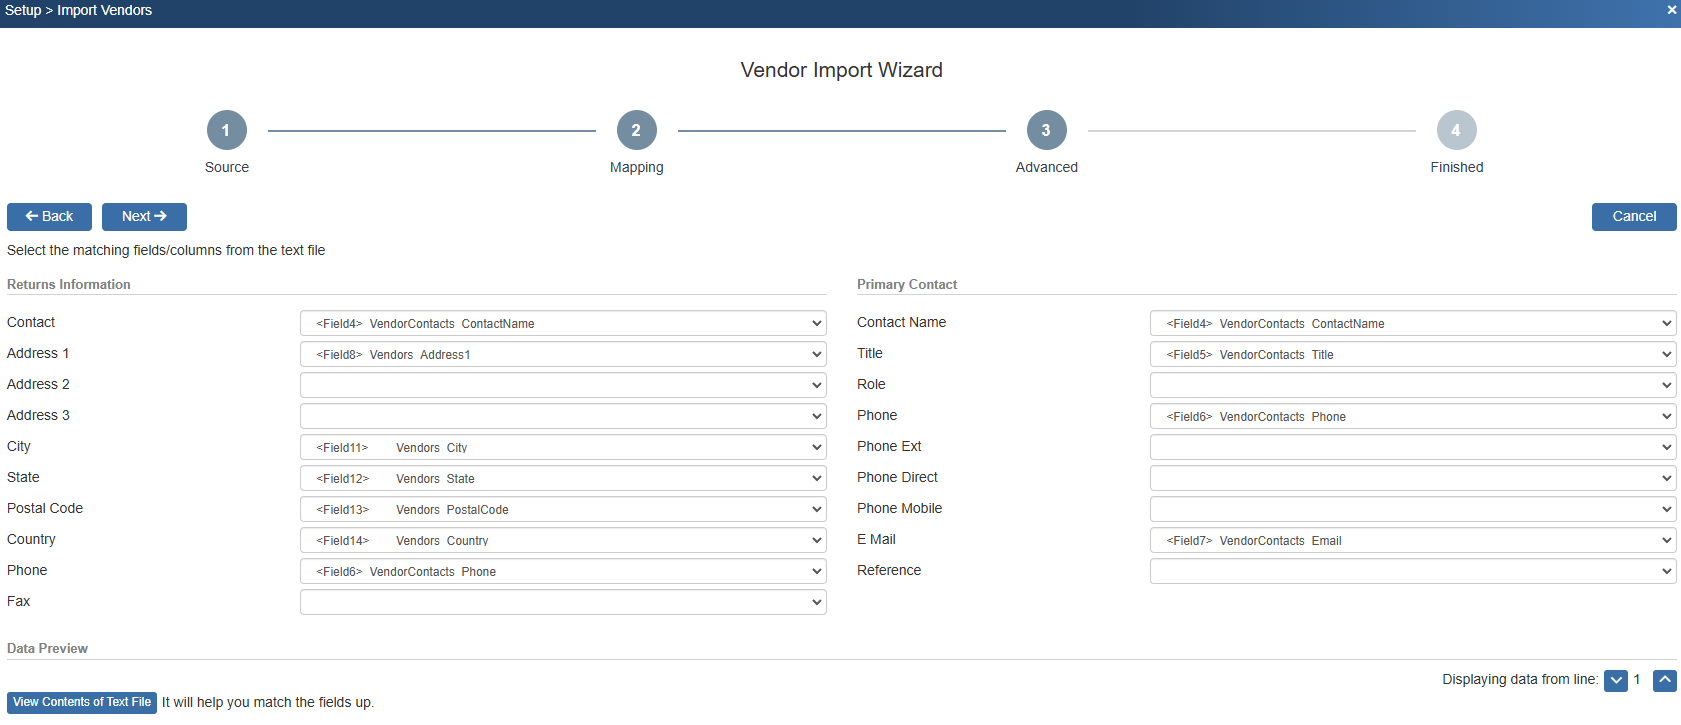Proceed with the Next button

click(x=144, y=217)
